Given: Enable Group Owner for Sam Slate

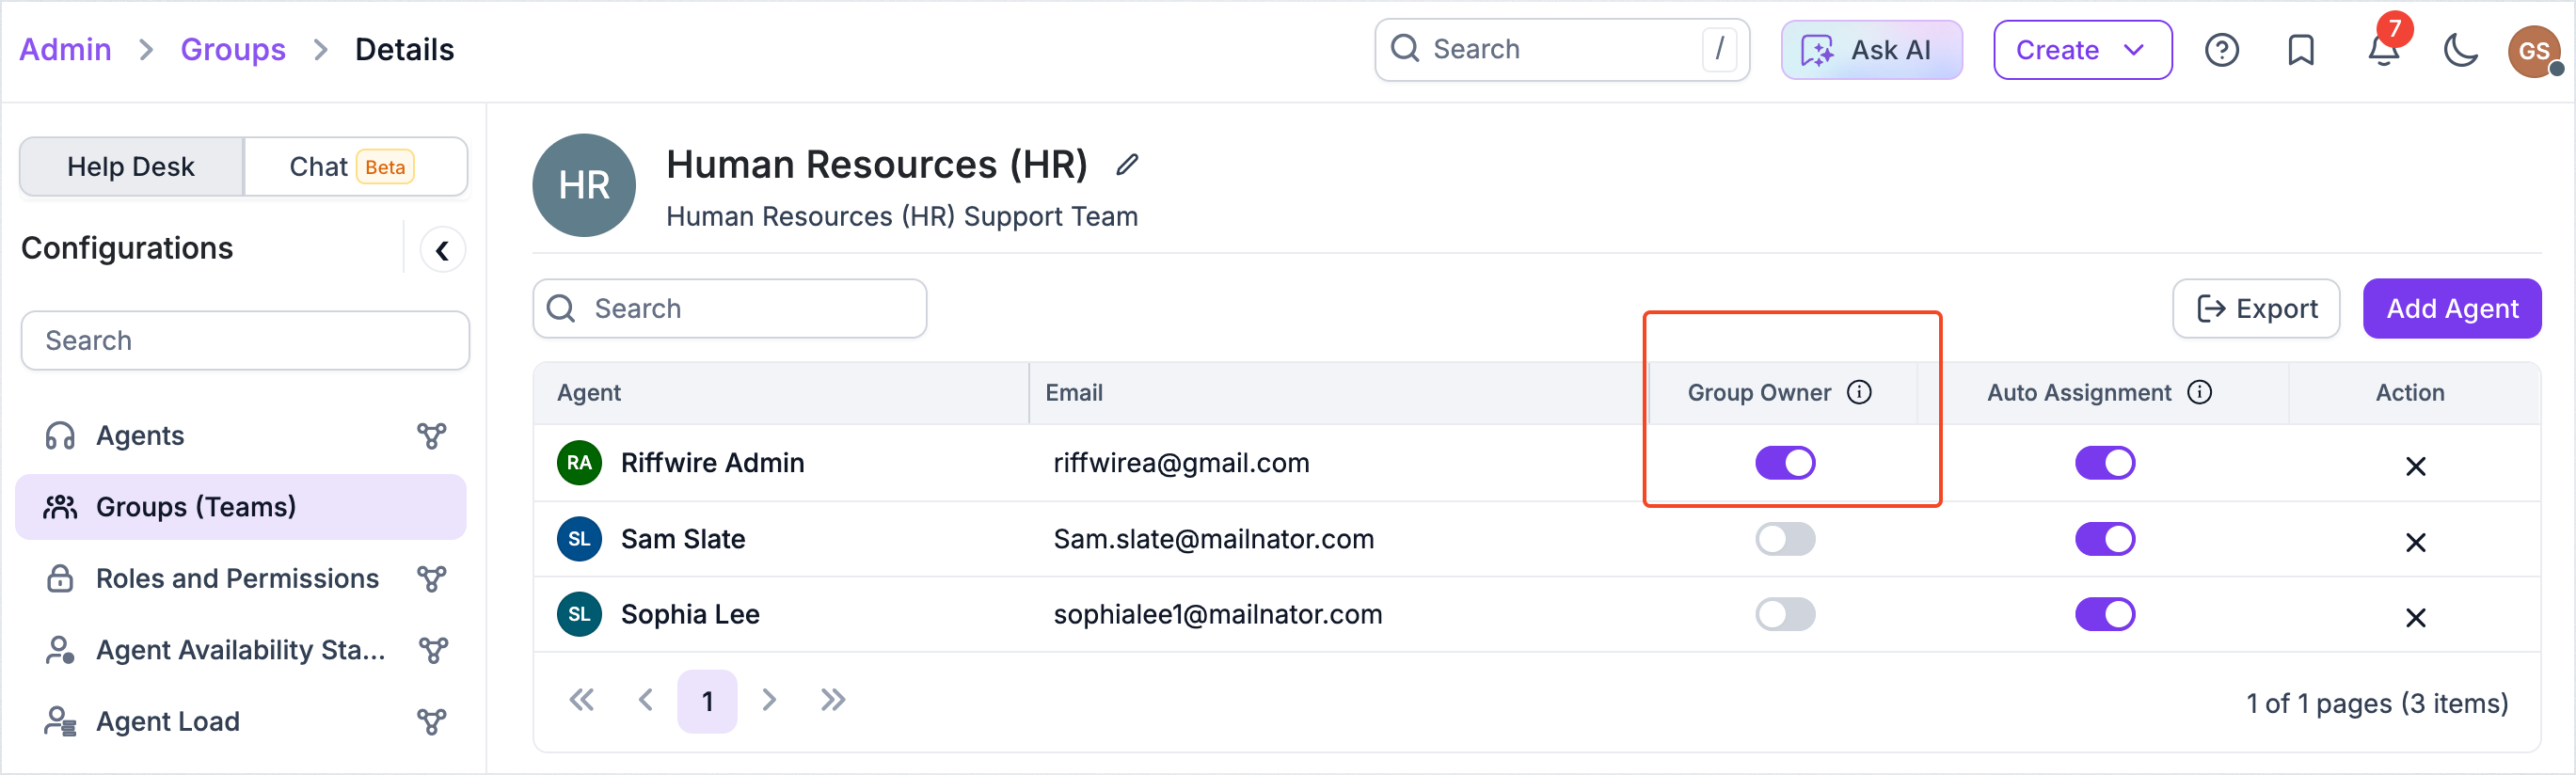Looking at the screenshot, I should click(1785, 539).
